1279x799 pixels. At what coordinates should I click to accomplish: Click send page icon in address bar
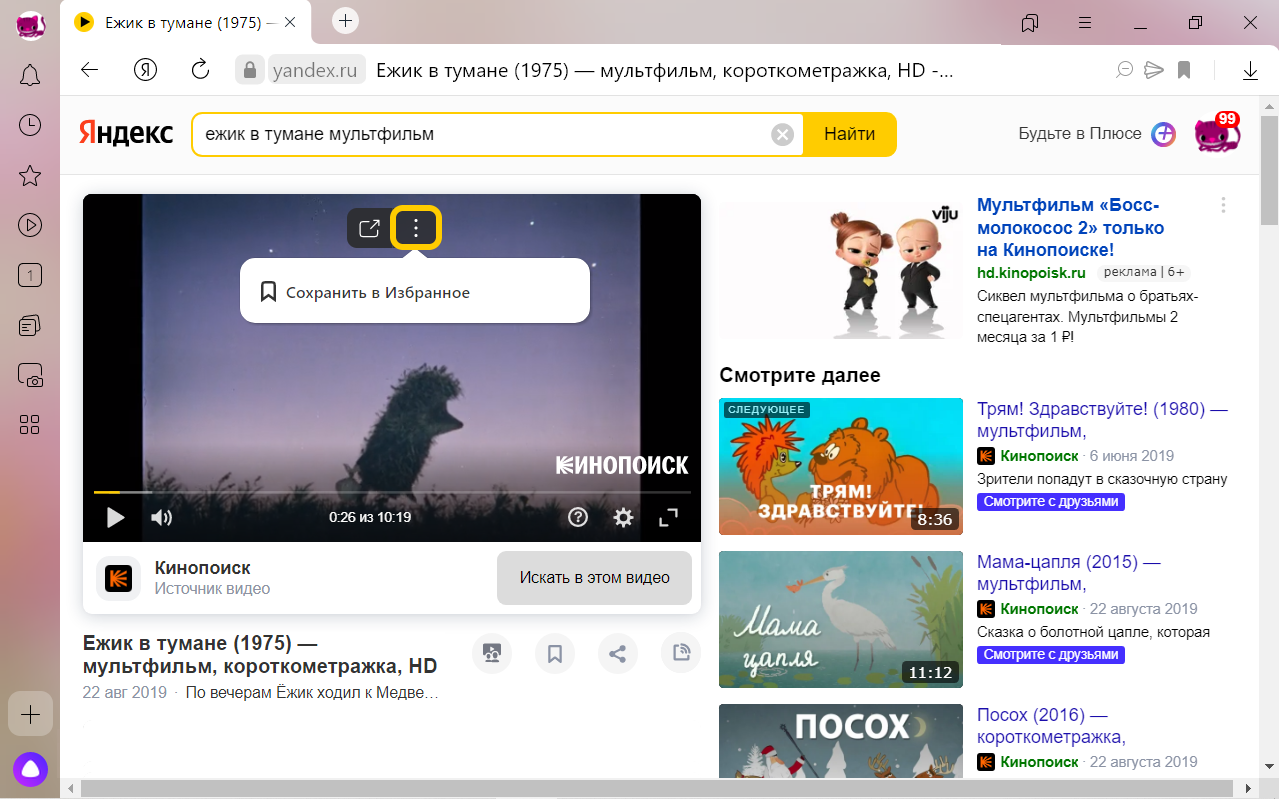pyautogui.click(x=1154, y=70)
